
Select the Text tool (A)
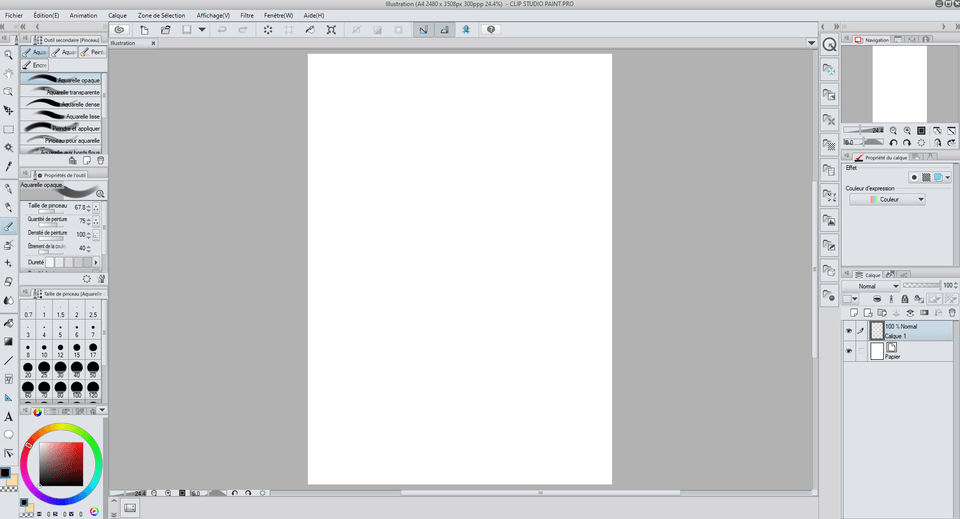(8, 416)
